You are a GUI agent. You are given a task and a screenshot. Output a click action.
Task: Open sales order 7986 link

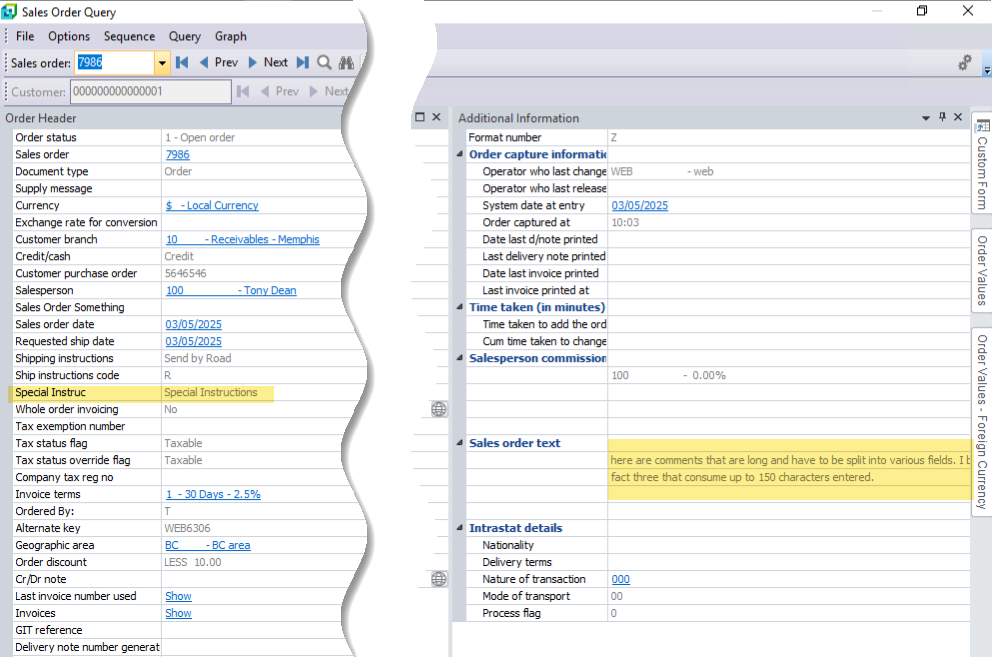coord(178,154)
